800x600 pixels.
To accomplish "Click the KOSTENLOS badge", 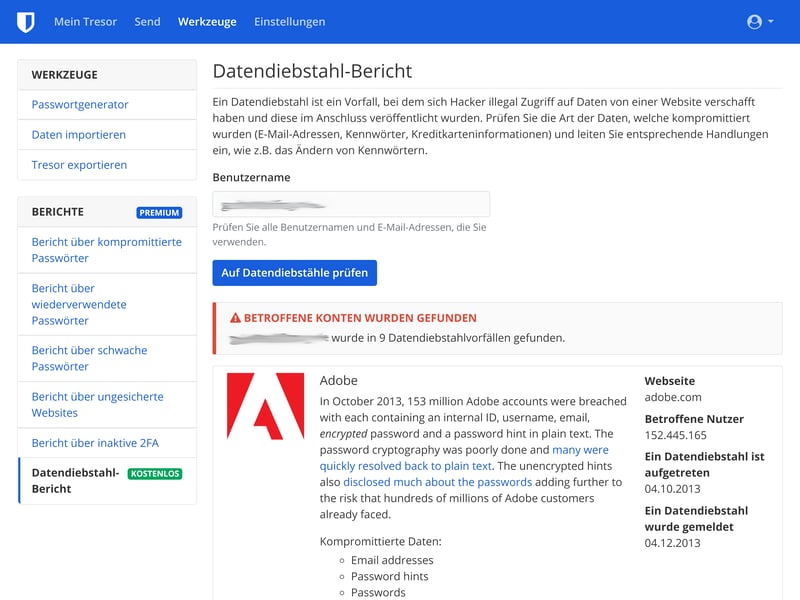I will click(x=155, y=474).
